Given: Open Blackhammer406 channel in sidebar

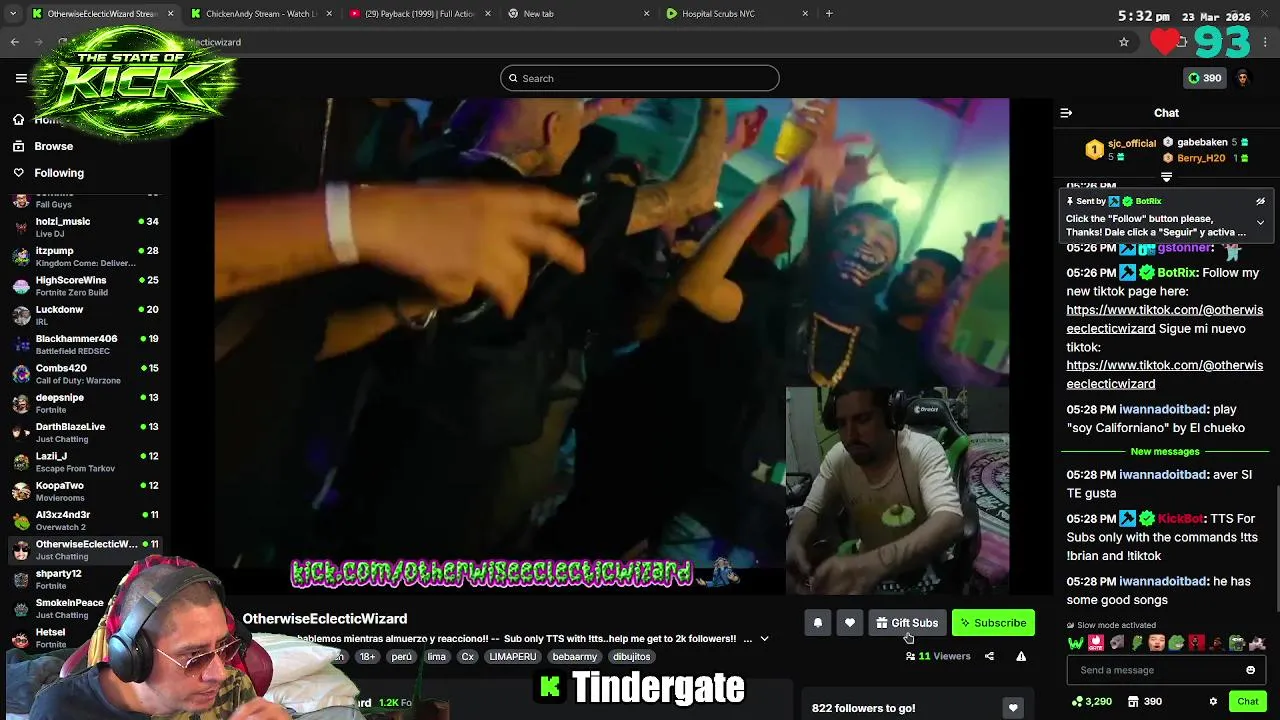Looking at the screenshot, I should click(x=84, y=344).
